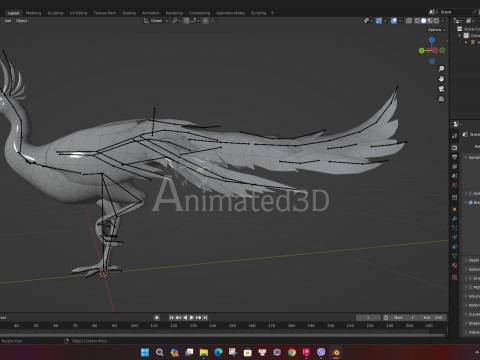Open the pivot point dropdown
The height and width of the screenshot is (360, 480).
point(176,21)
